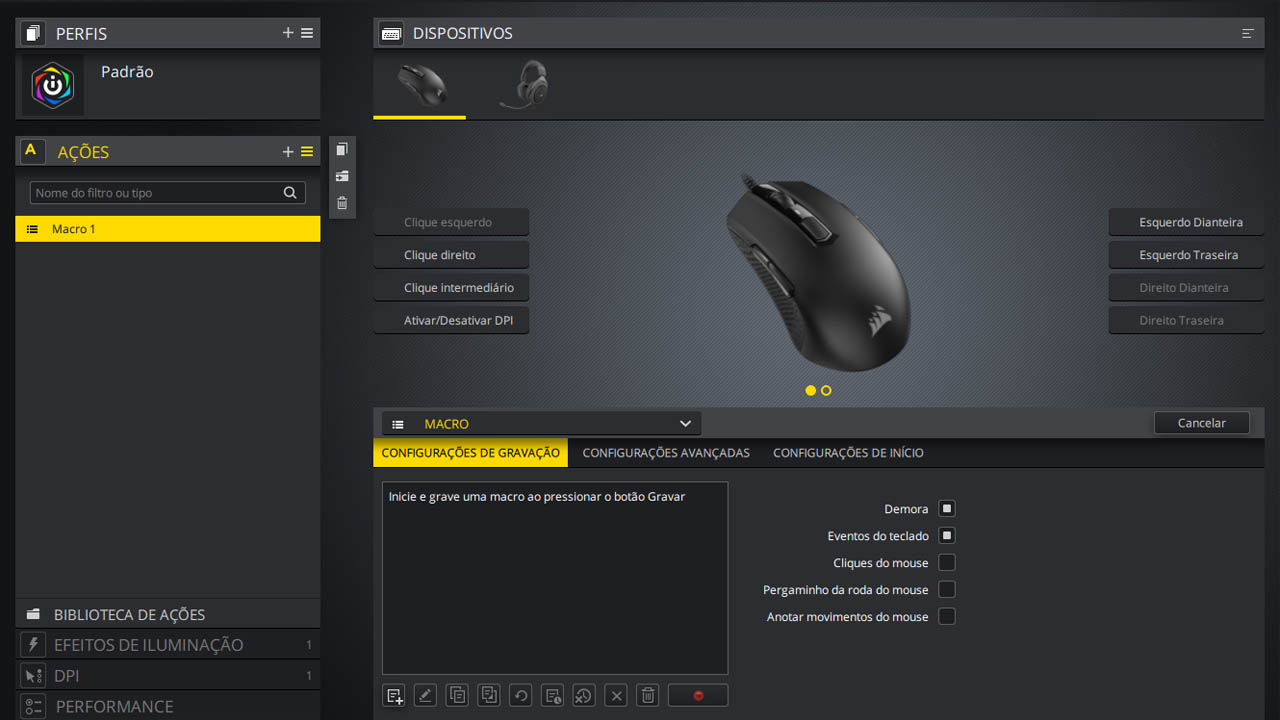Start recording with the red record button

click(698, 696)
